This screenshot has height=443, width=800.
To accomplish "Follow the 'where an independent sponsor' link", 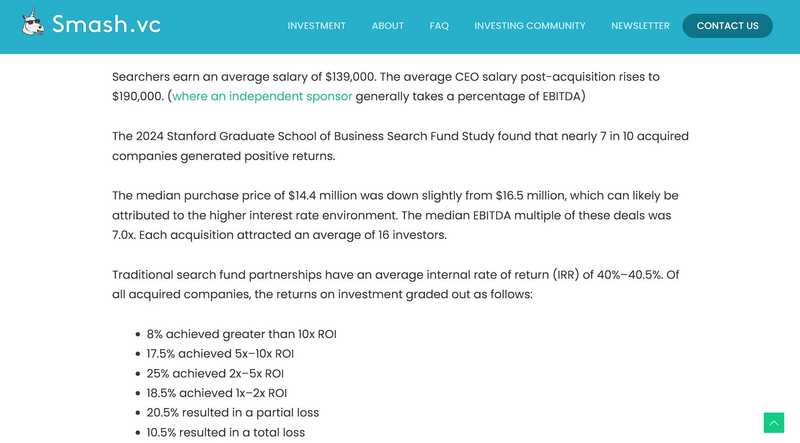I will pyautogui.click(x=262, y=96).
